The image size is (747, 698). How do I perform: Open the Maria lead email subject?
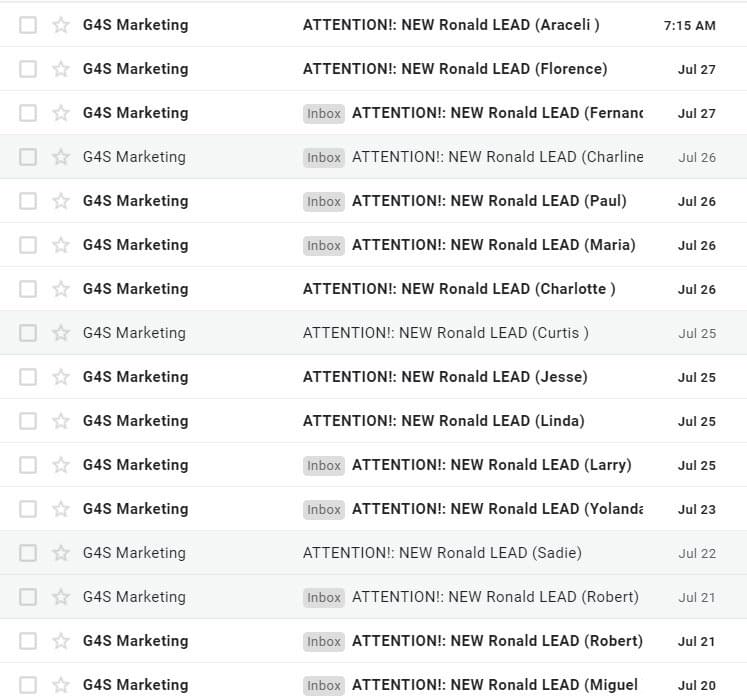coord(494,245)
